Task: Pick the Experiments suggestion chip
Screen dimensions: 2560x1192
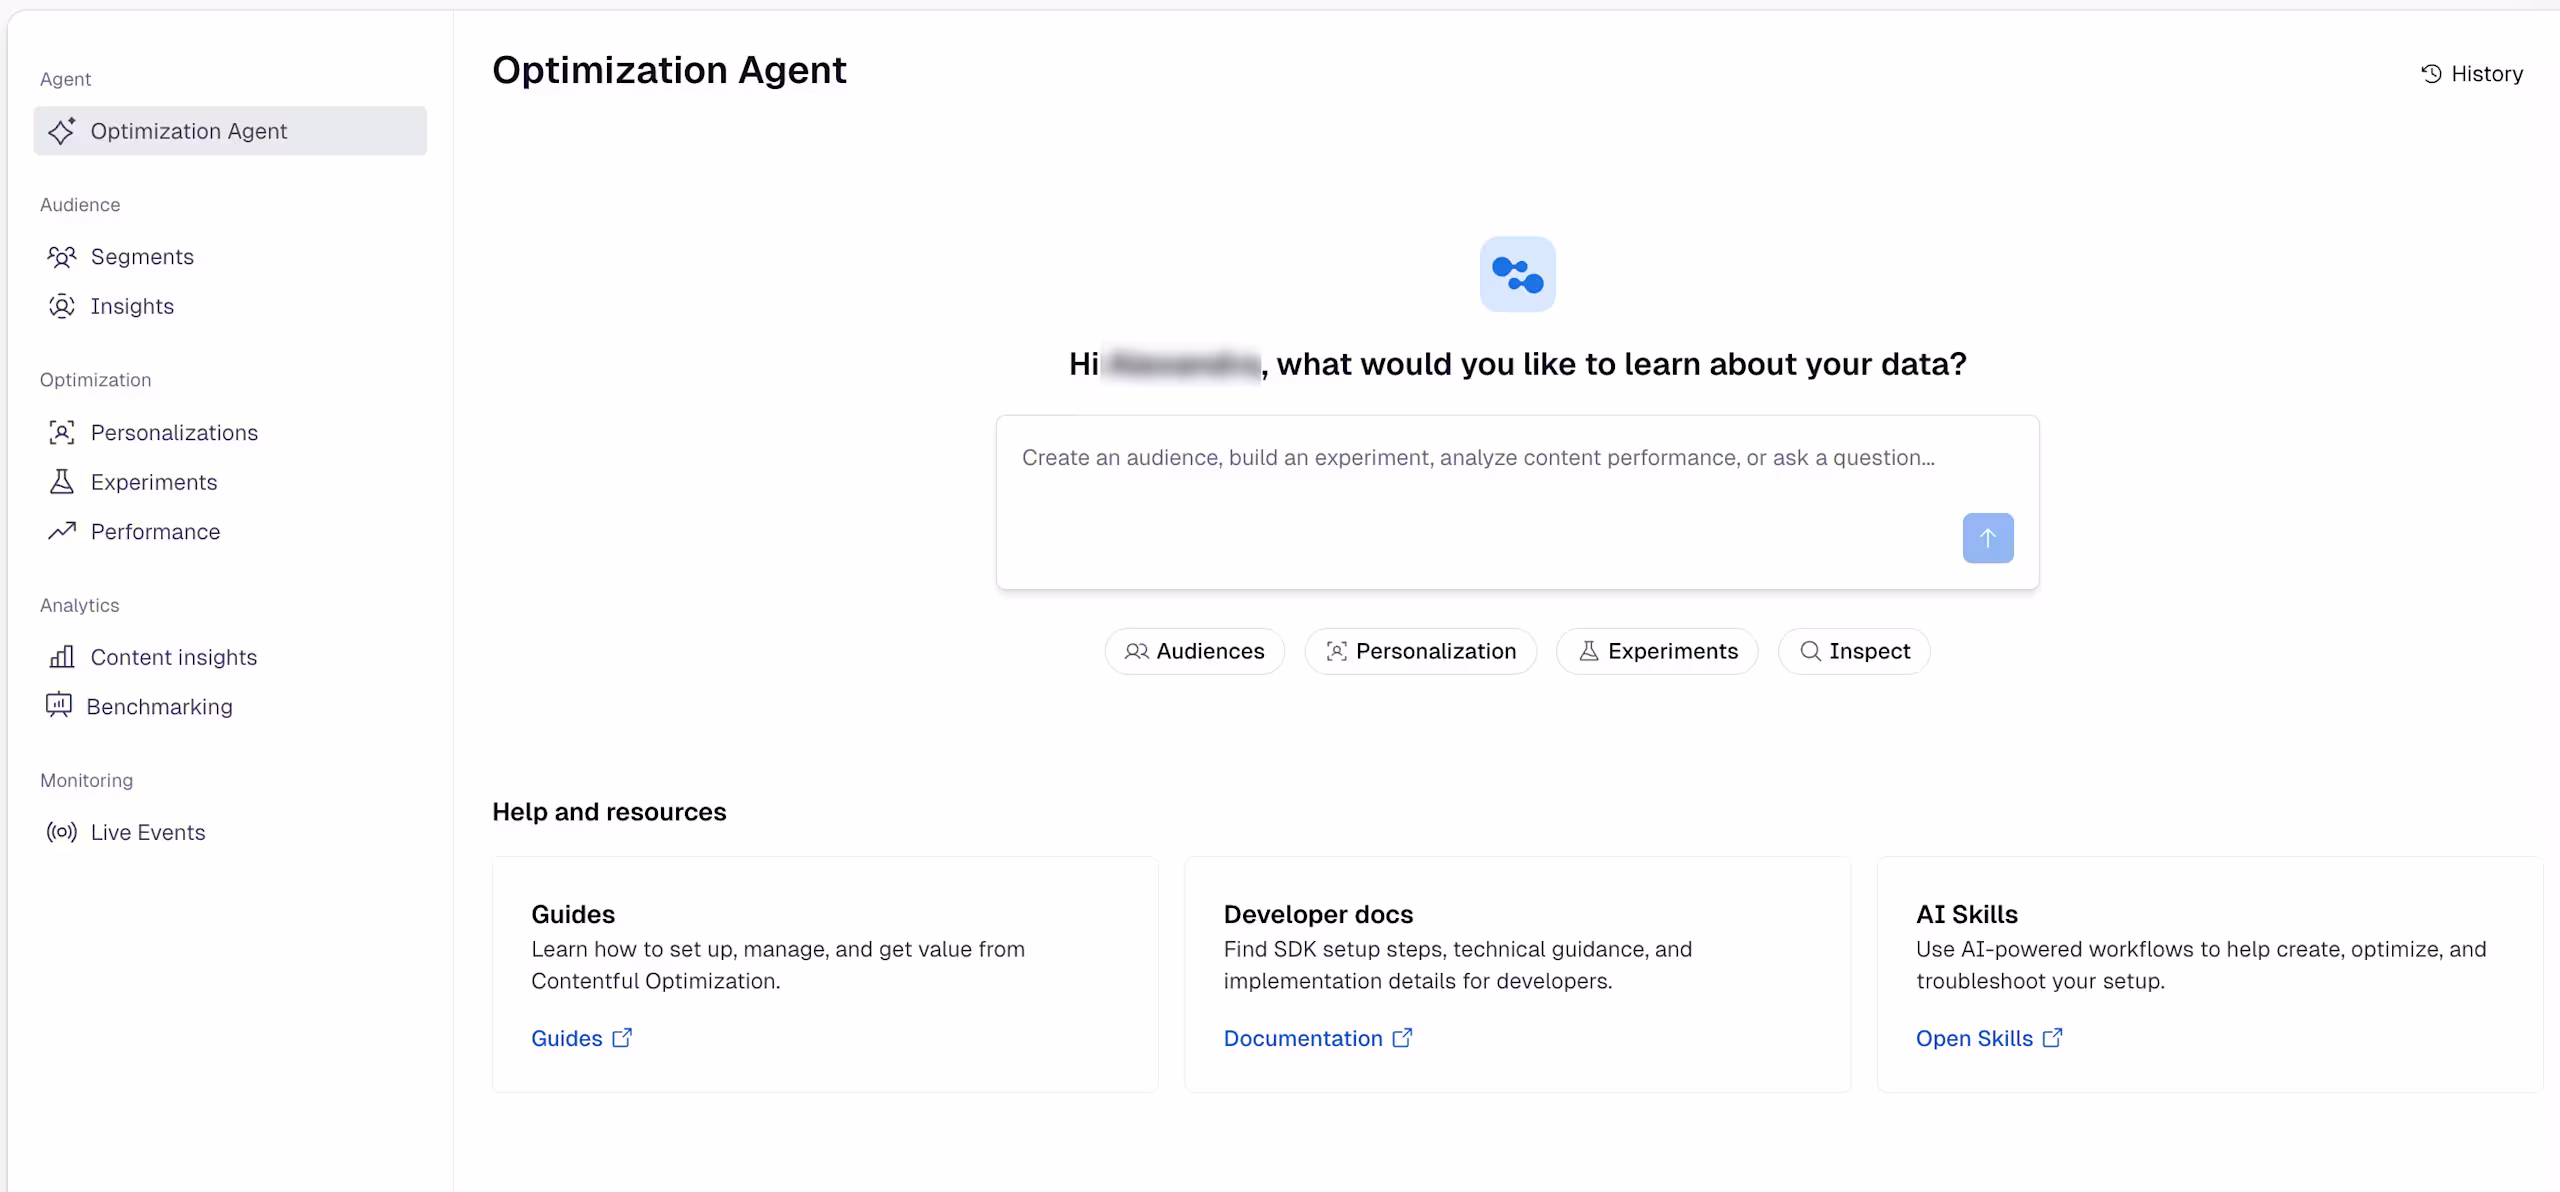Action: [x=1657, y=651]
